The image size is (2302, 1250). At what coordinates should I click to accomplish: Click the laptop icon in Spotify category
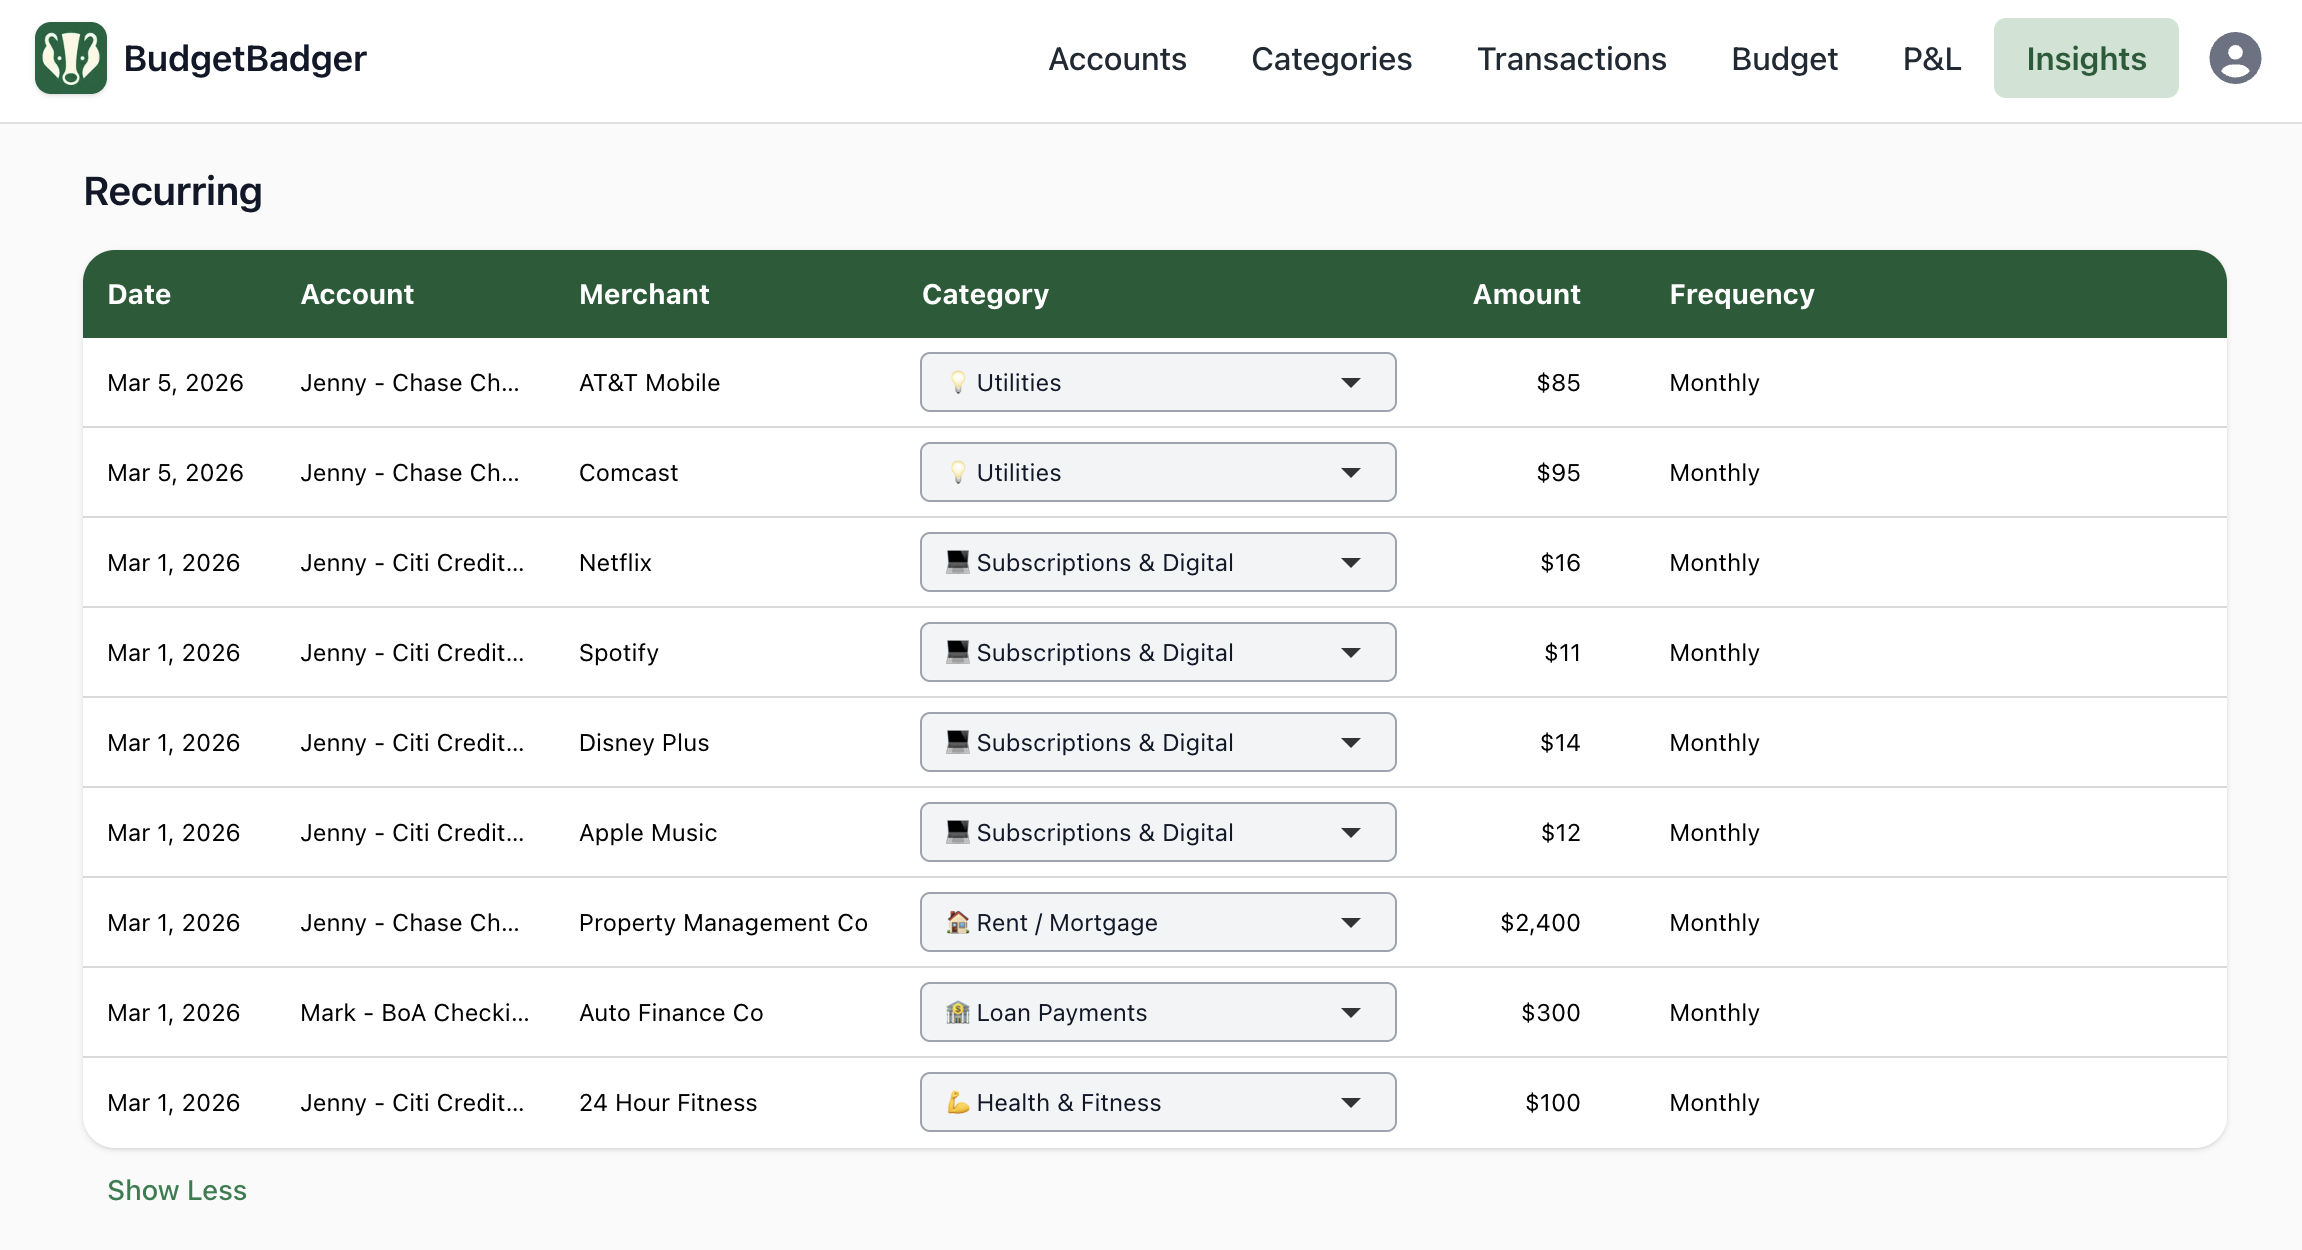point(957,652)
